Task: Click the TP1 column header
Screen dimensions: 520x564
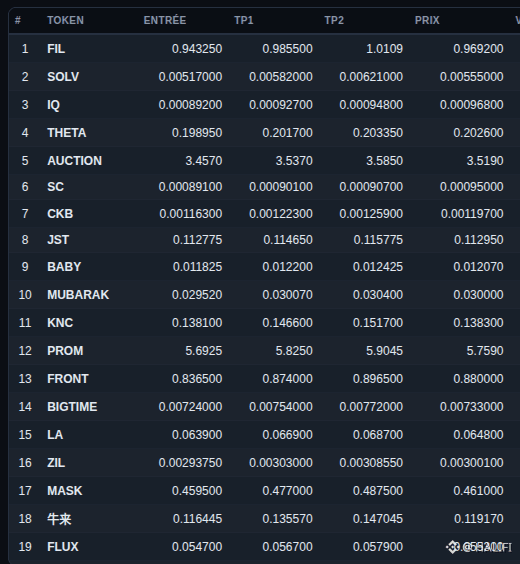Action: tap(244, 20)
